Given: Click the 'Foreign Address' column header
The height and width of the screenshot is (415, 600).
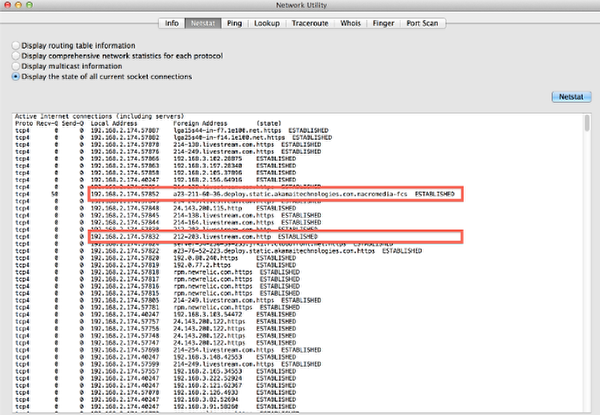Looking at the screenshot, I should pos(200,123).
